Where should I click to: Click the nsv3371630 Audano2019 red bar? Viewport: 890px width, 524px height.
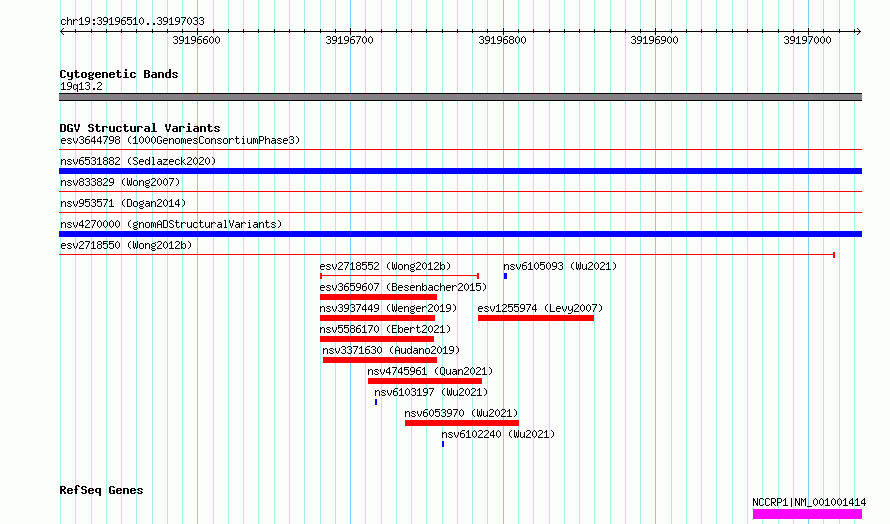coord(380,360)
